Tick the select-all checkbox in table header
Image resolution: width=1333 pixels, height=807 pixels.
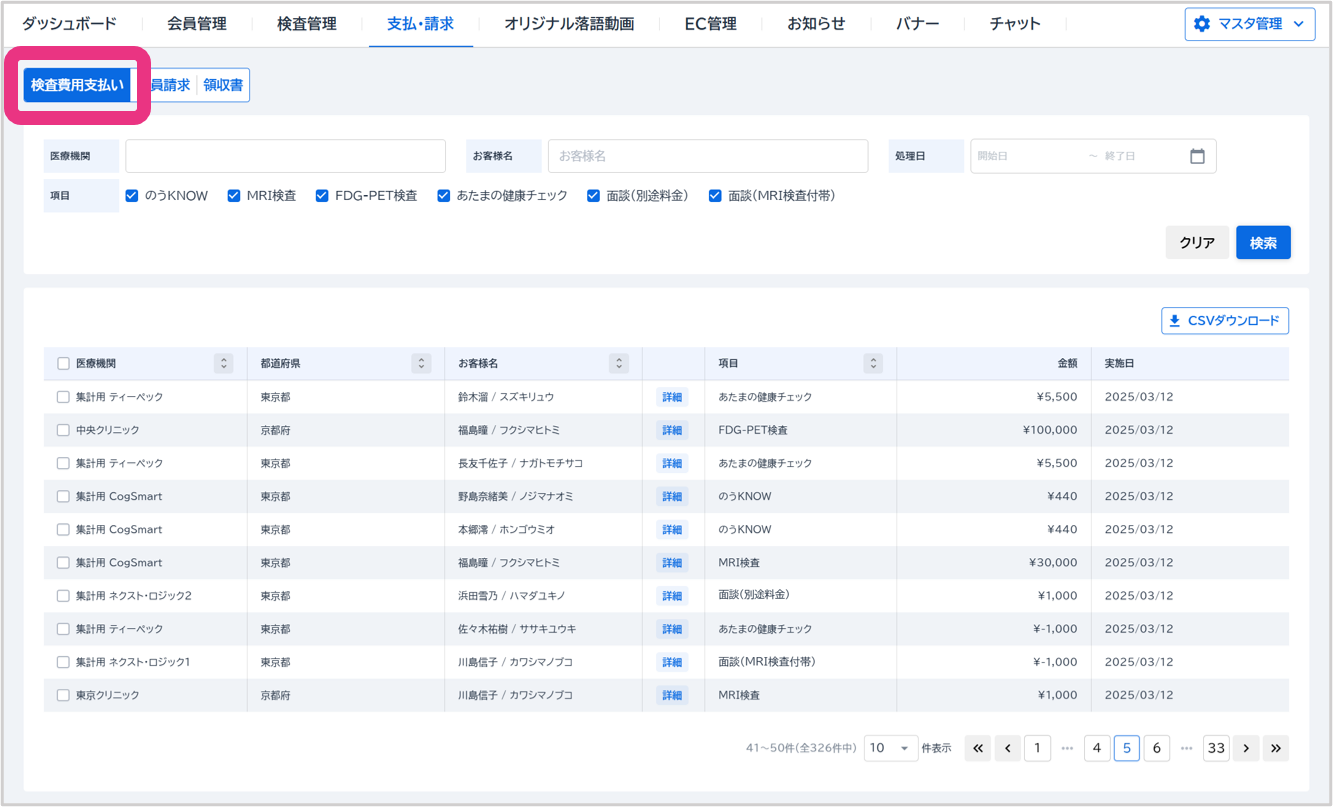click(63, 364)
